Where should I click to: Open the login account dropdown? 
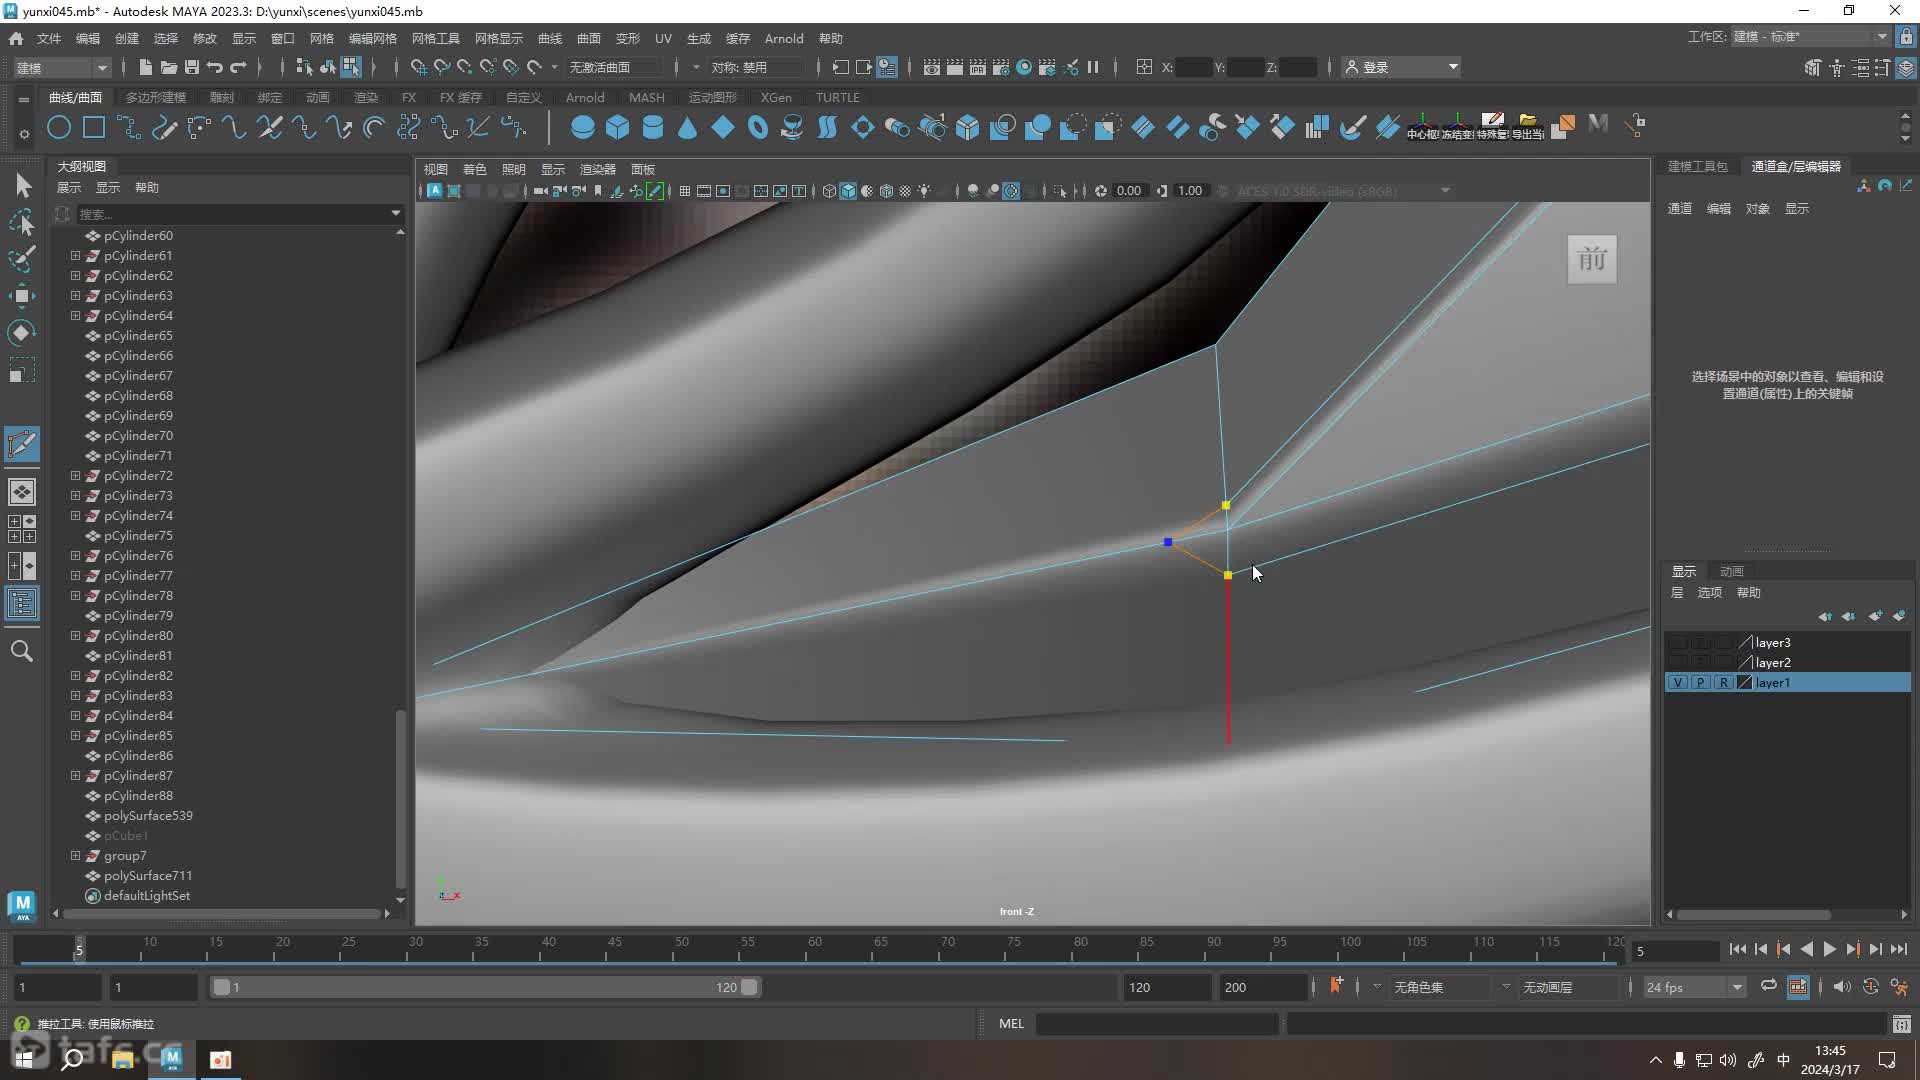[x=1402, y=67]
